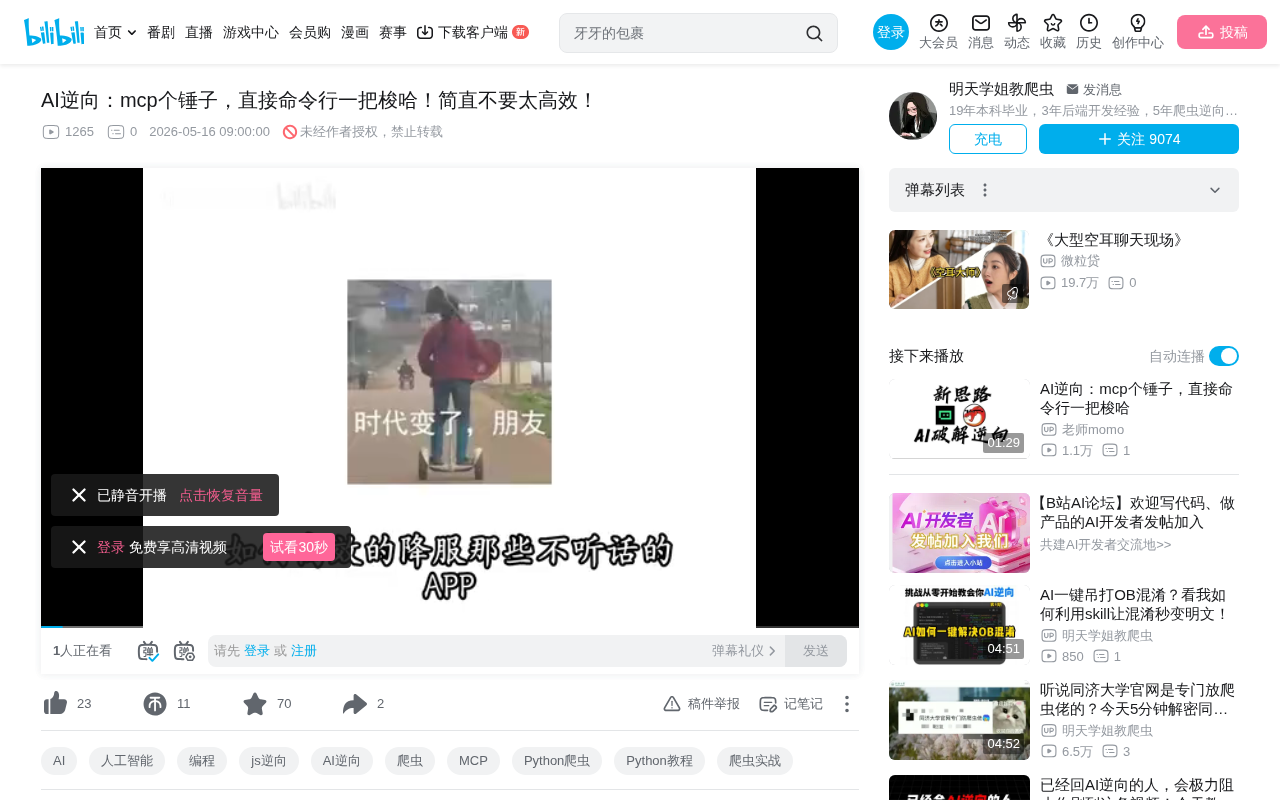Click the 试看30秒 button

(x=299, y=547)
